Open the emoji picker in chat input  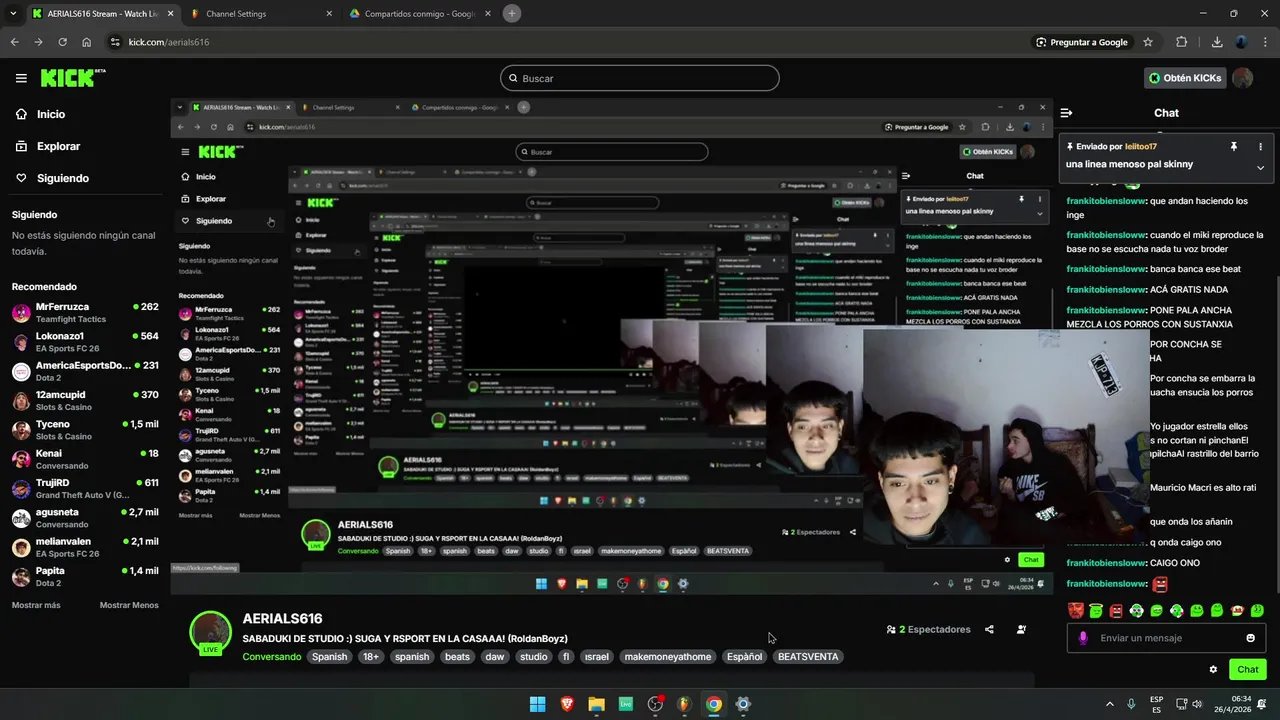click(1250, 638)
